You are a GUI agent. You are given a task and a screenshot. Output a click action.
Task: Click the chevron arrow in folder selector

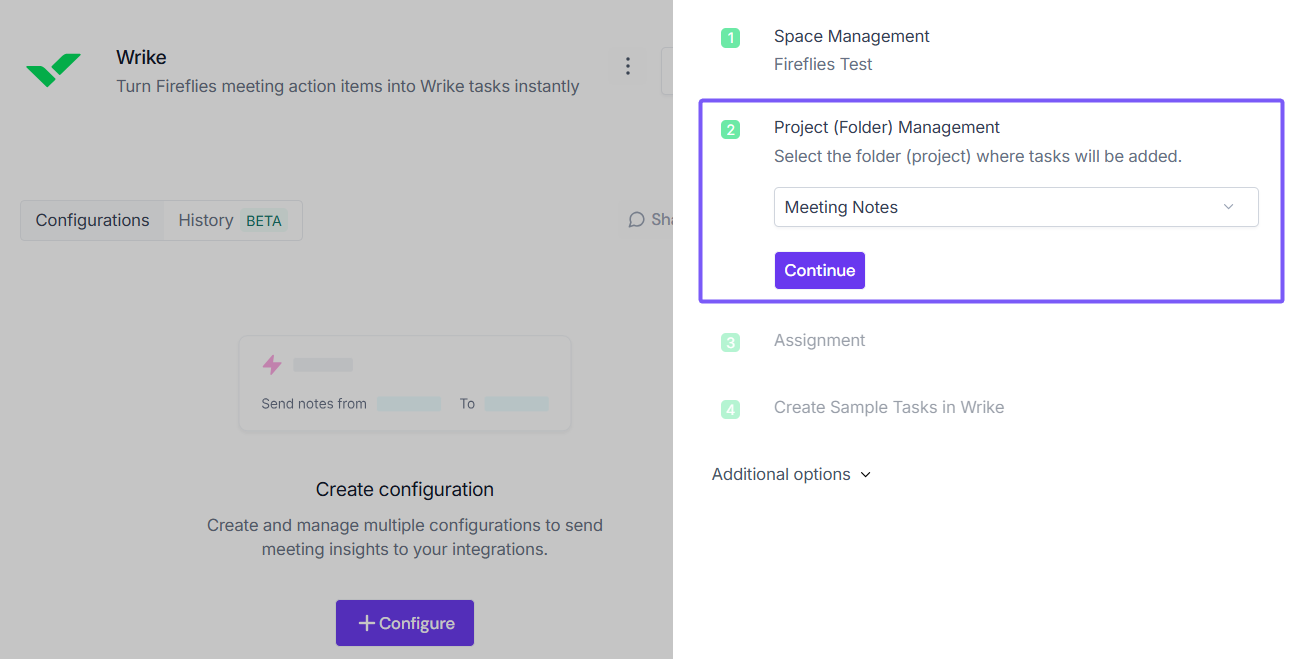pyautogui.click(x=1229, y=207)
